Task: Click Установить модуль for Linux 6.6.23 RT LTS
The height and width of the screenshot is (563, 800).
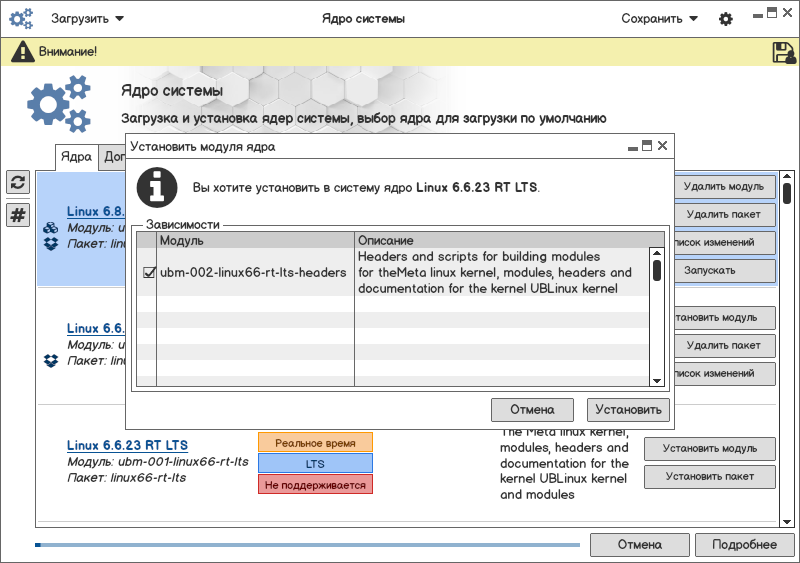Action: pyautogui.click(x=710, y=449)
